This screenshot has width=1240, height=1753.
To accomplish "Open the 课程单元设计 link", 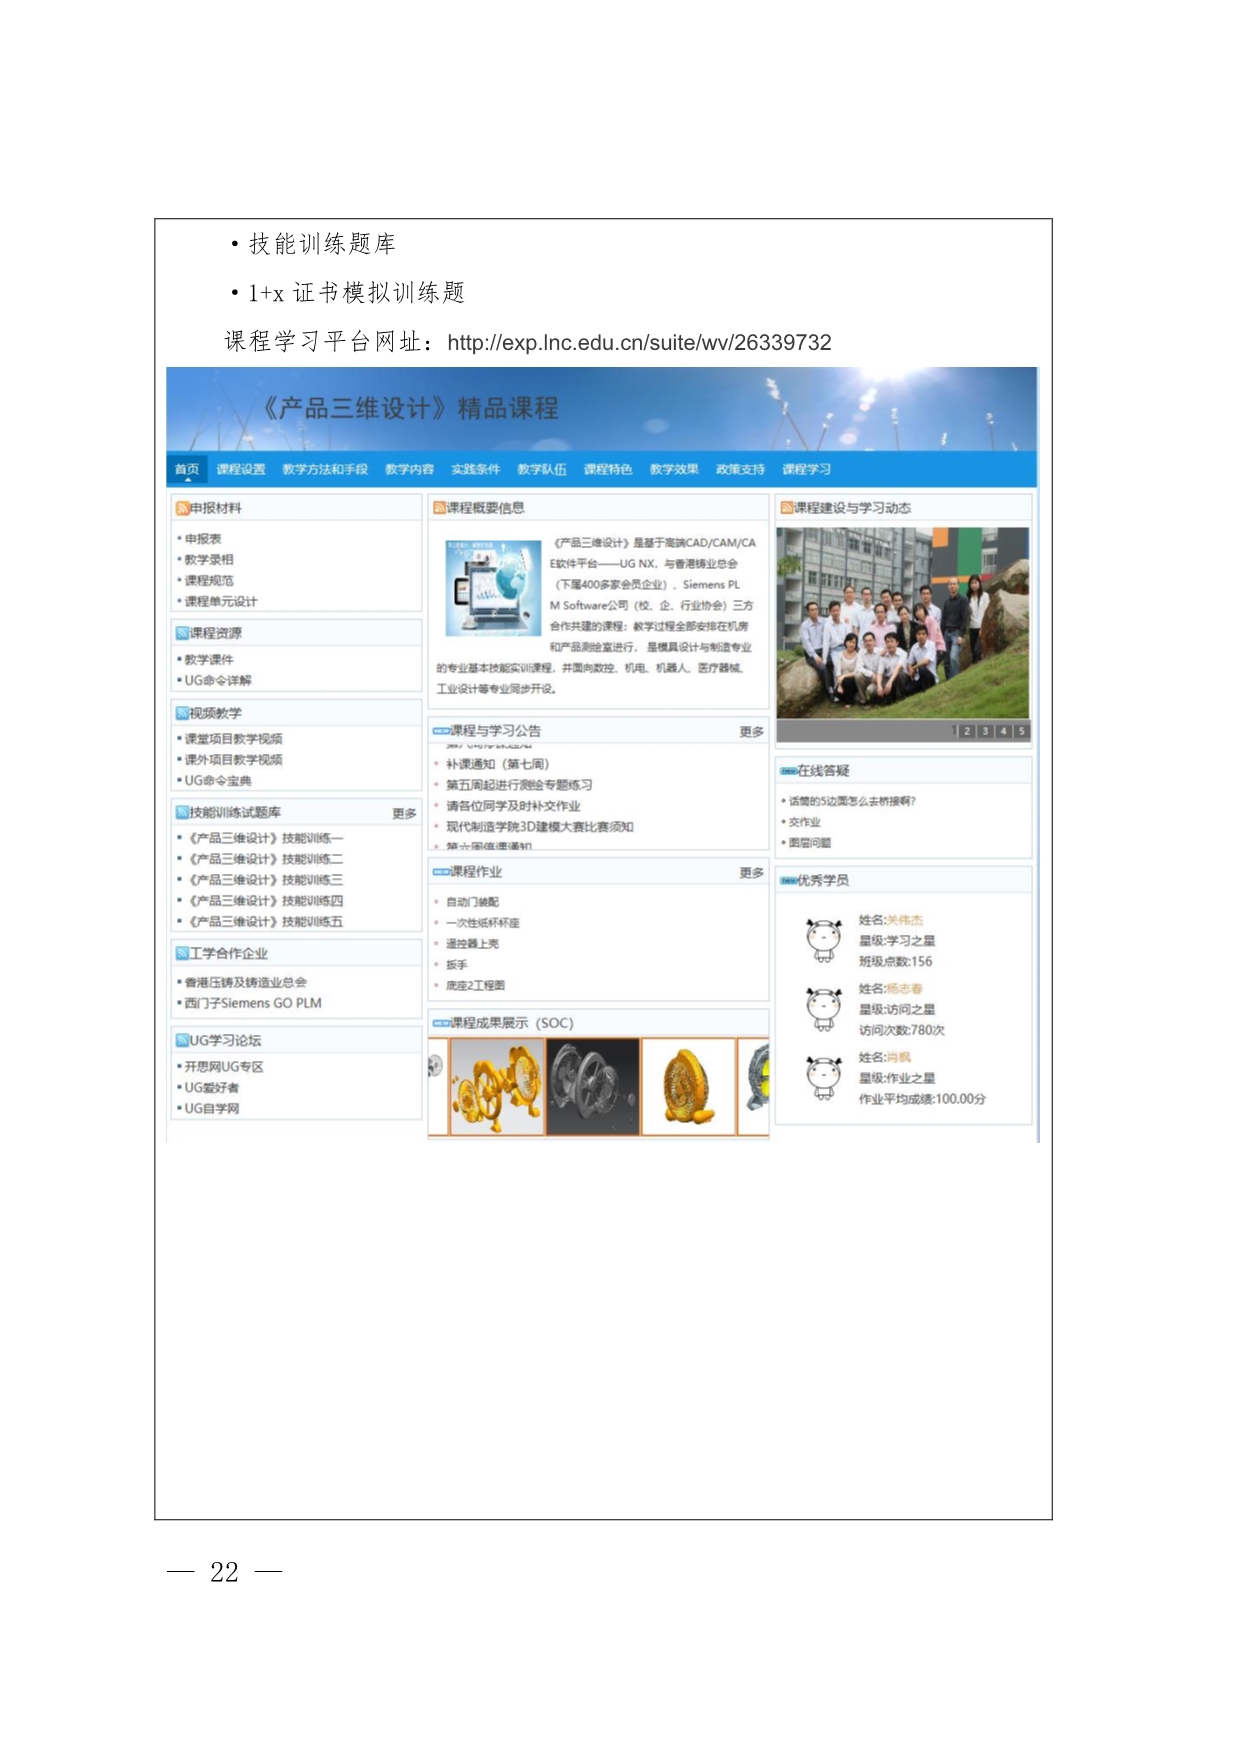I will (221, 602).
